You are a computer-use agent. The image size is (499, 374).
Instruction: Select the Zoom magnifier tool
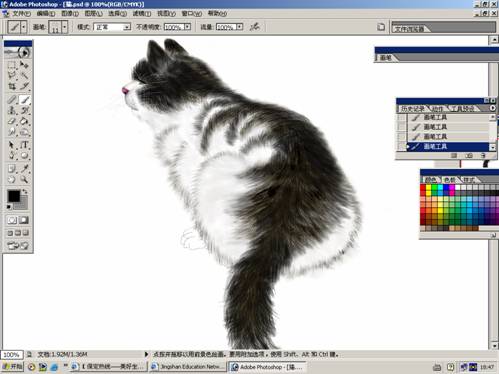click(24, 179)
